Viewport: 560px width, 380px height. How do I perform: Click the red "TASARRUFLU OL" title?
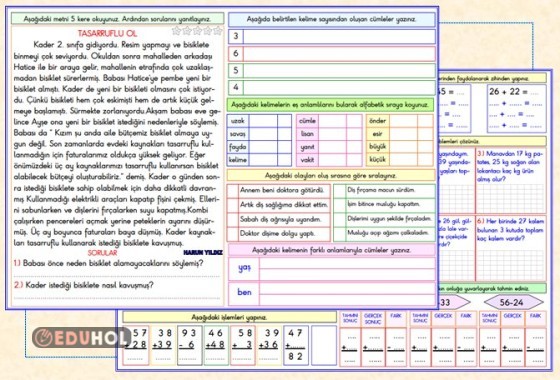point(107,34)
